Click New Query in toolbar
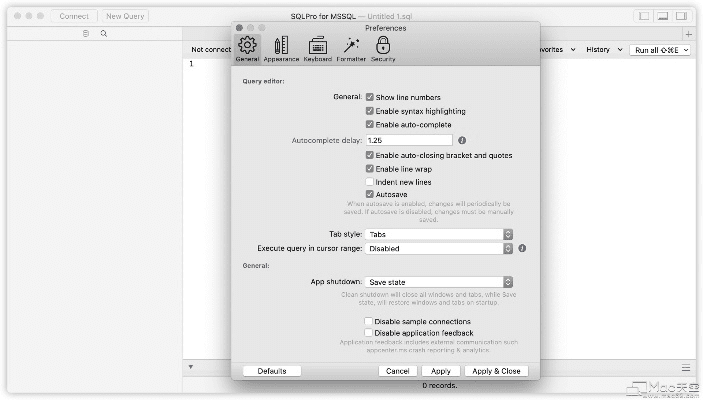This screenshot has width=703, height=400. click(125, 16)
